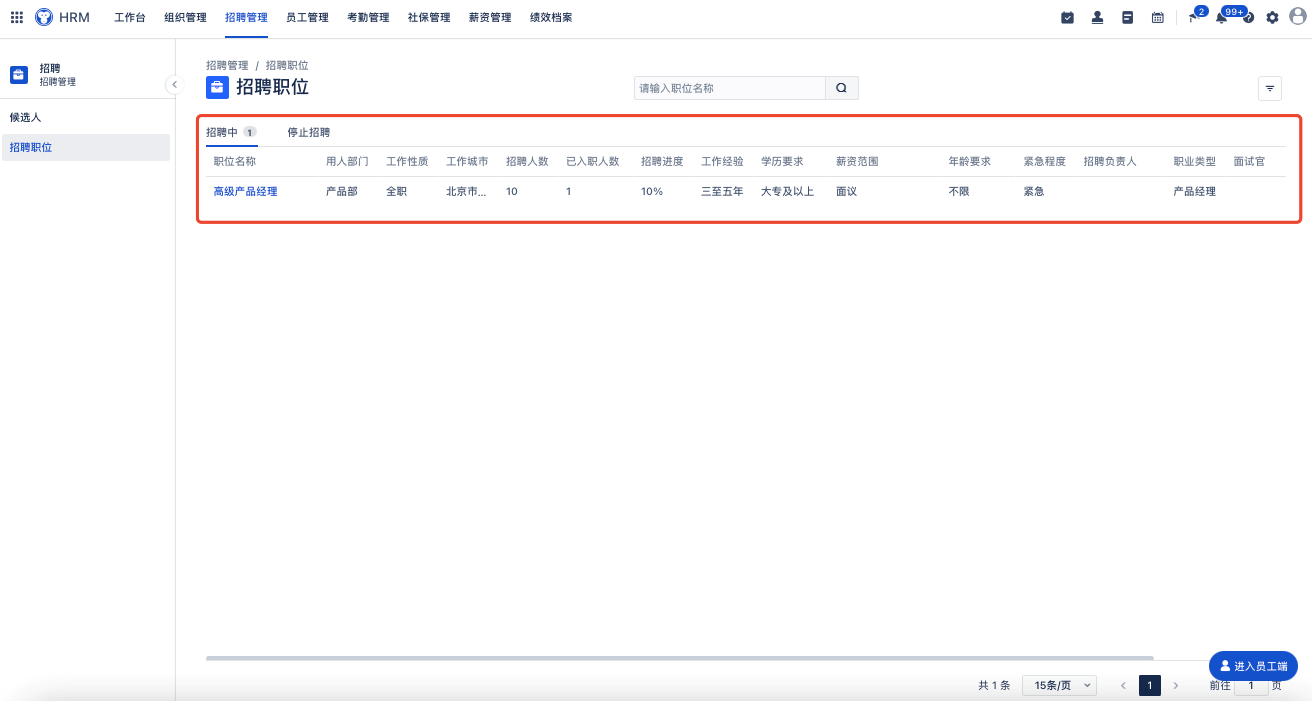Click the 职业类型 column header
The width and height of the screenshot is (1312, 701).
click(x=1194, y=161)
